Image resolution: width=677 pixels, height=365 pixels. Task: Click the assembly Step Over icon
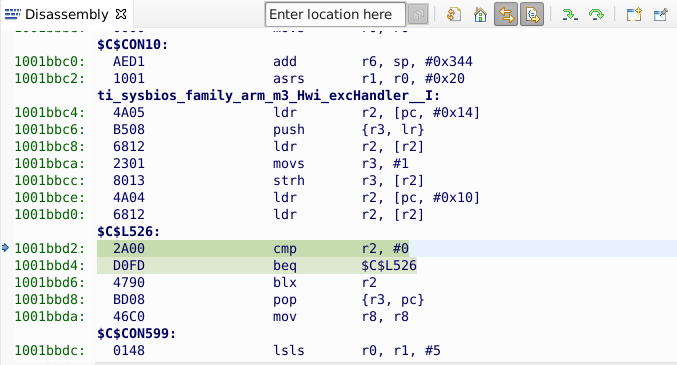(596, 15)
